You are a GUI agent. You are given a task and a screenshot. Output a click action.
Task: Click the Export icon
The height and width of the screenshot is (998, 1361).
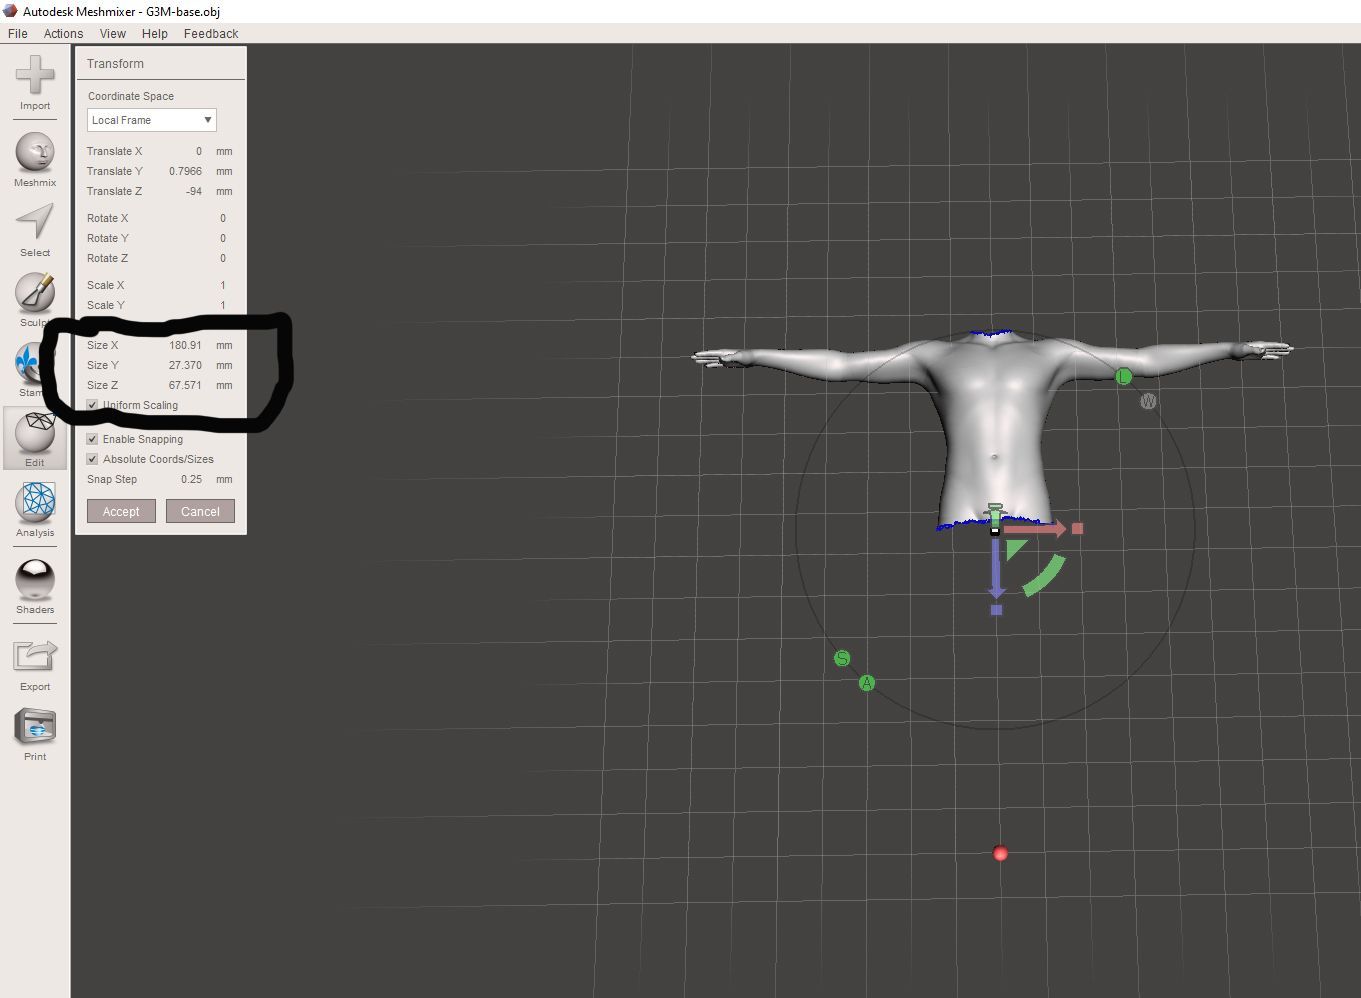[x=35, y=656]
